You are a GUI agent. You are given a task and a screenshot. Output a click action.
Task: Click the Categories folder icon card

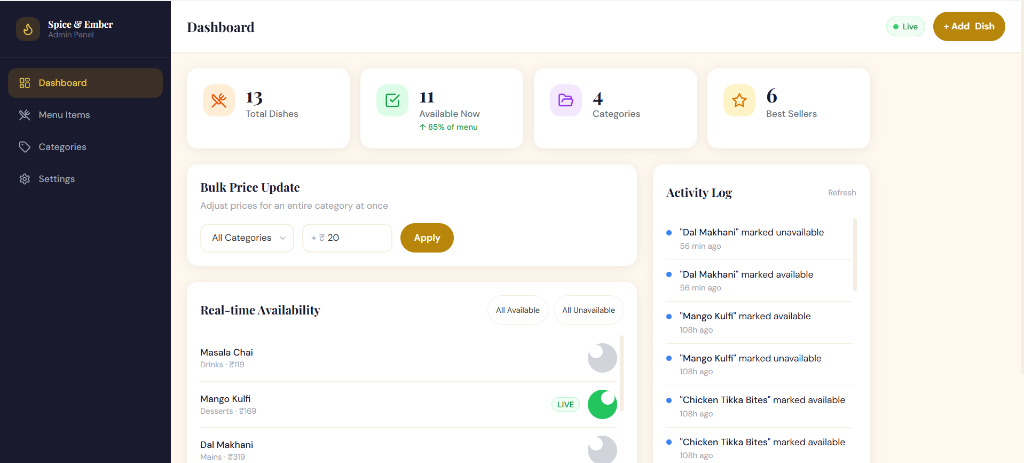click(x=566, y=101)
